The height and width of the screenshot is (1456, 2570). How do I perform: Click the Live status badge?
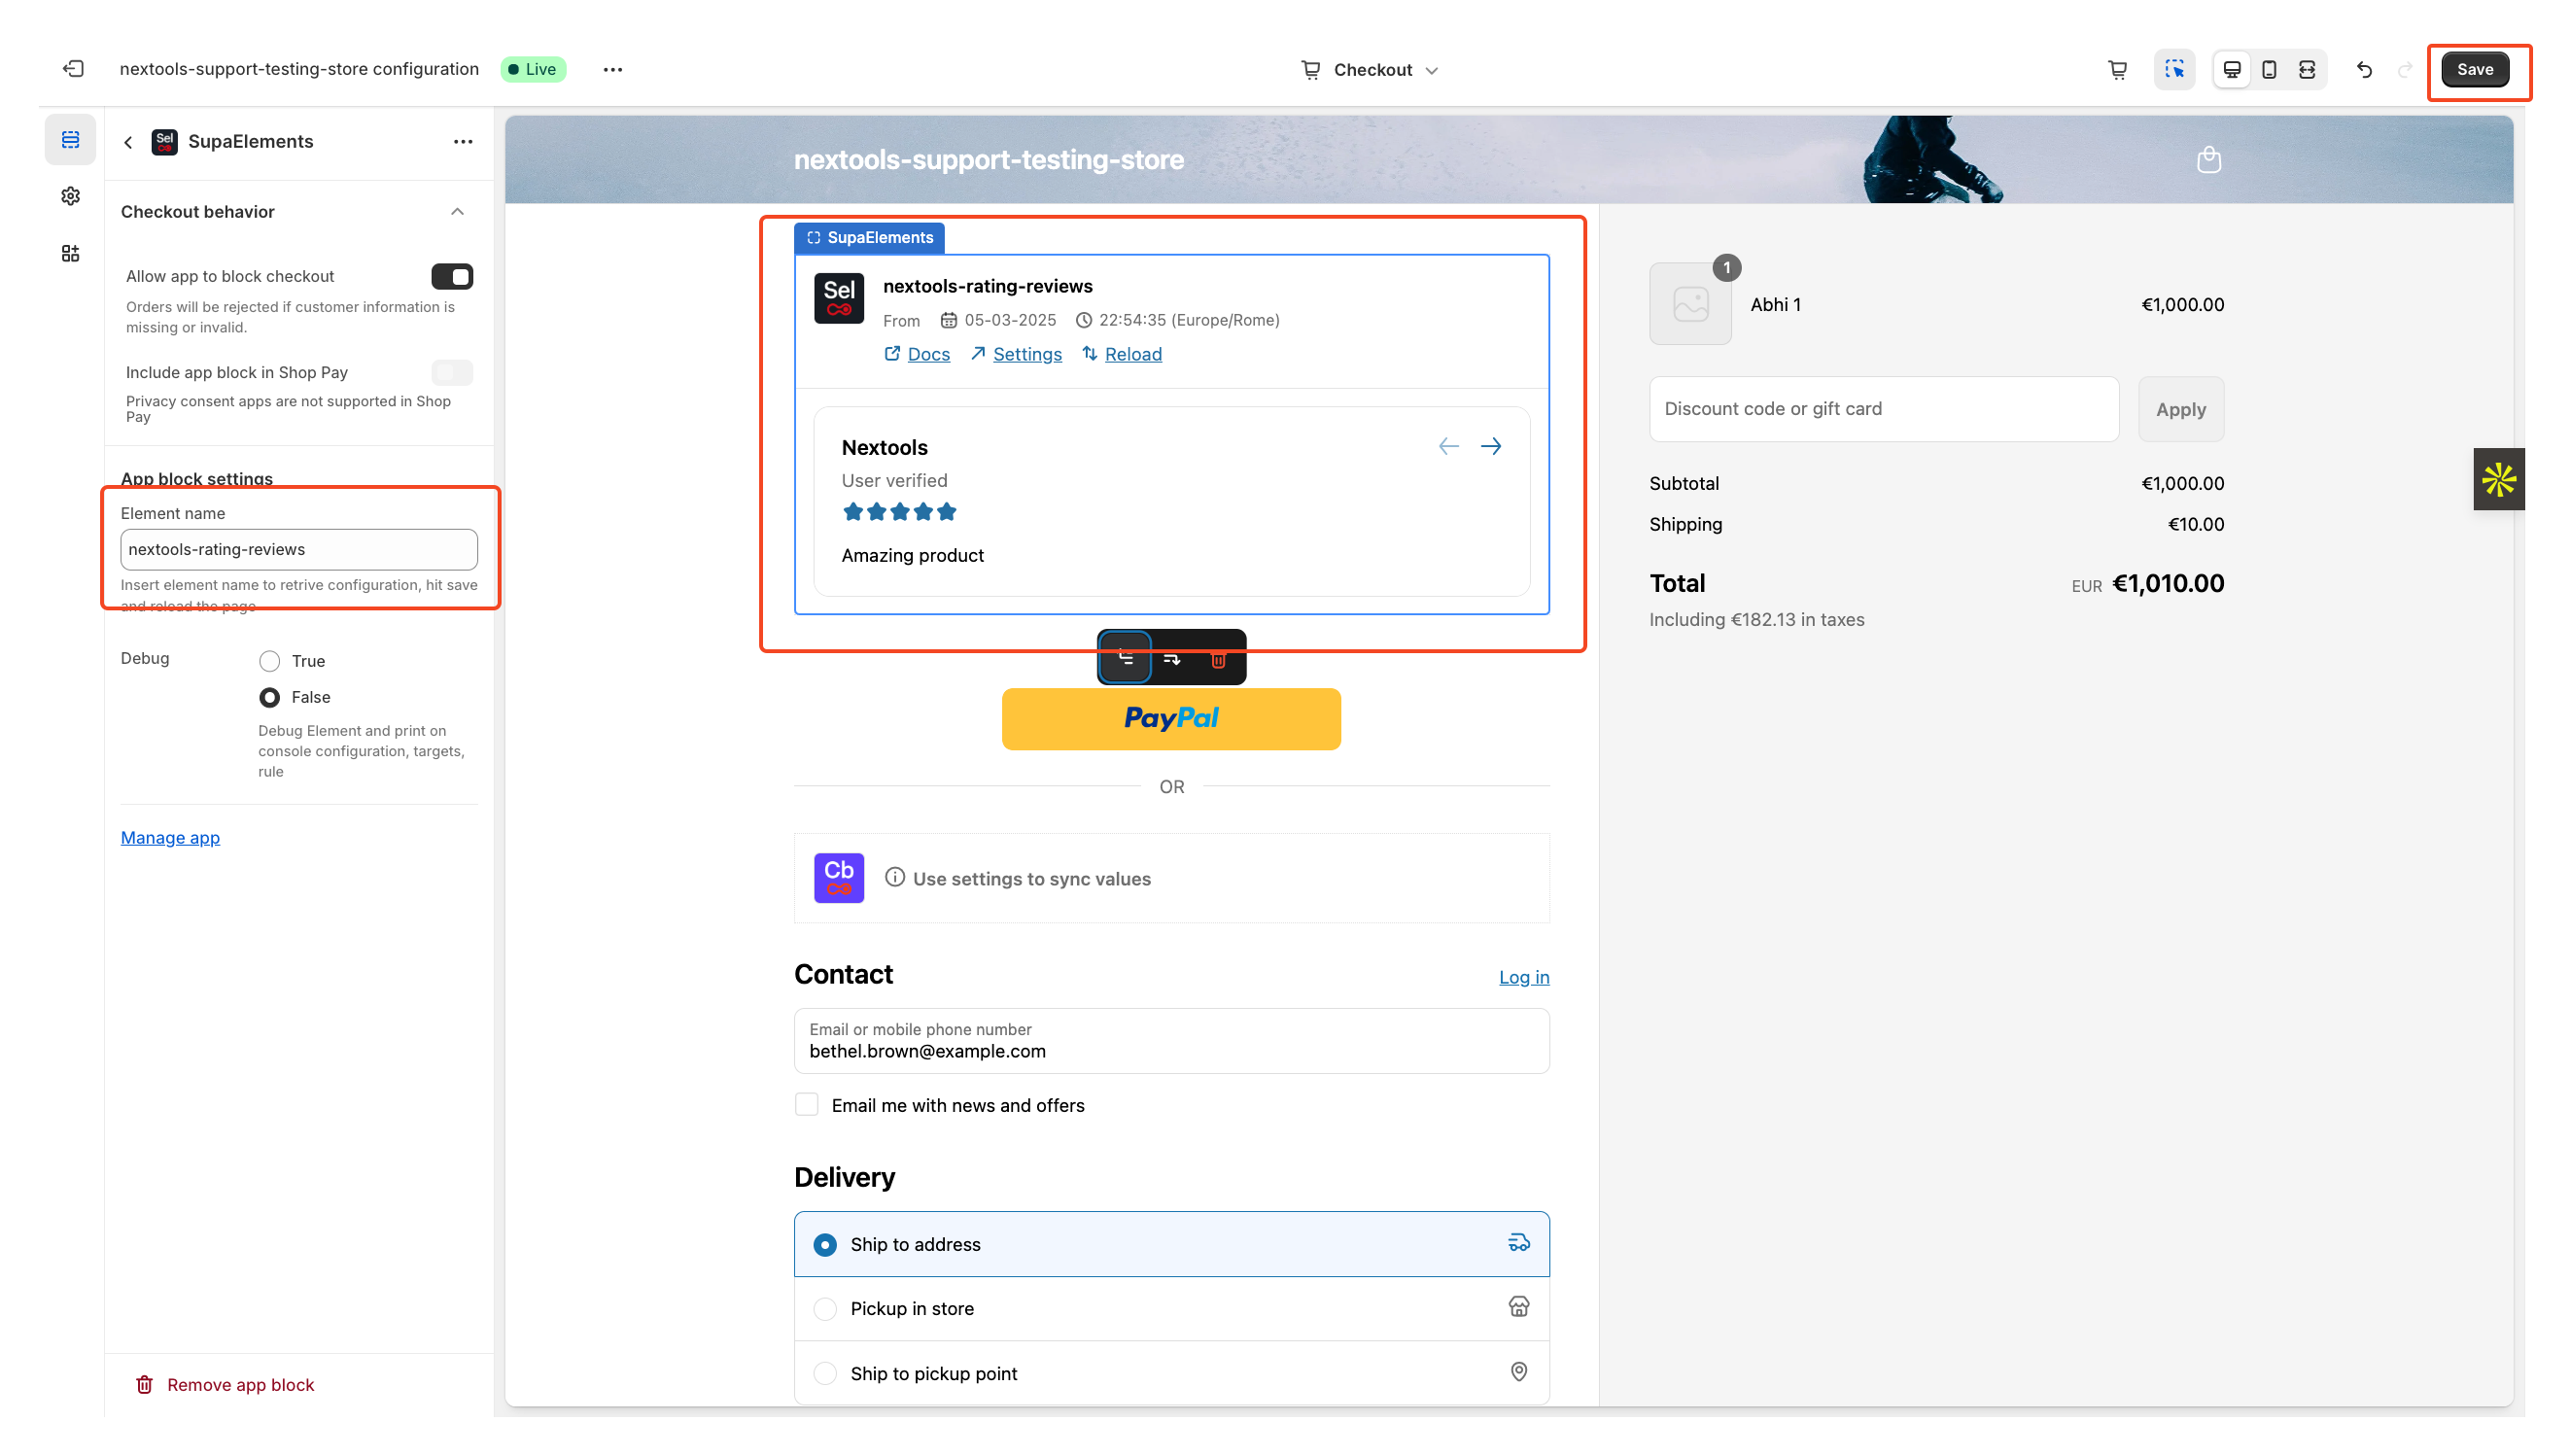tap(533, 69)
